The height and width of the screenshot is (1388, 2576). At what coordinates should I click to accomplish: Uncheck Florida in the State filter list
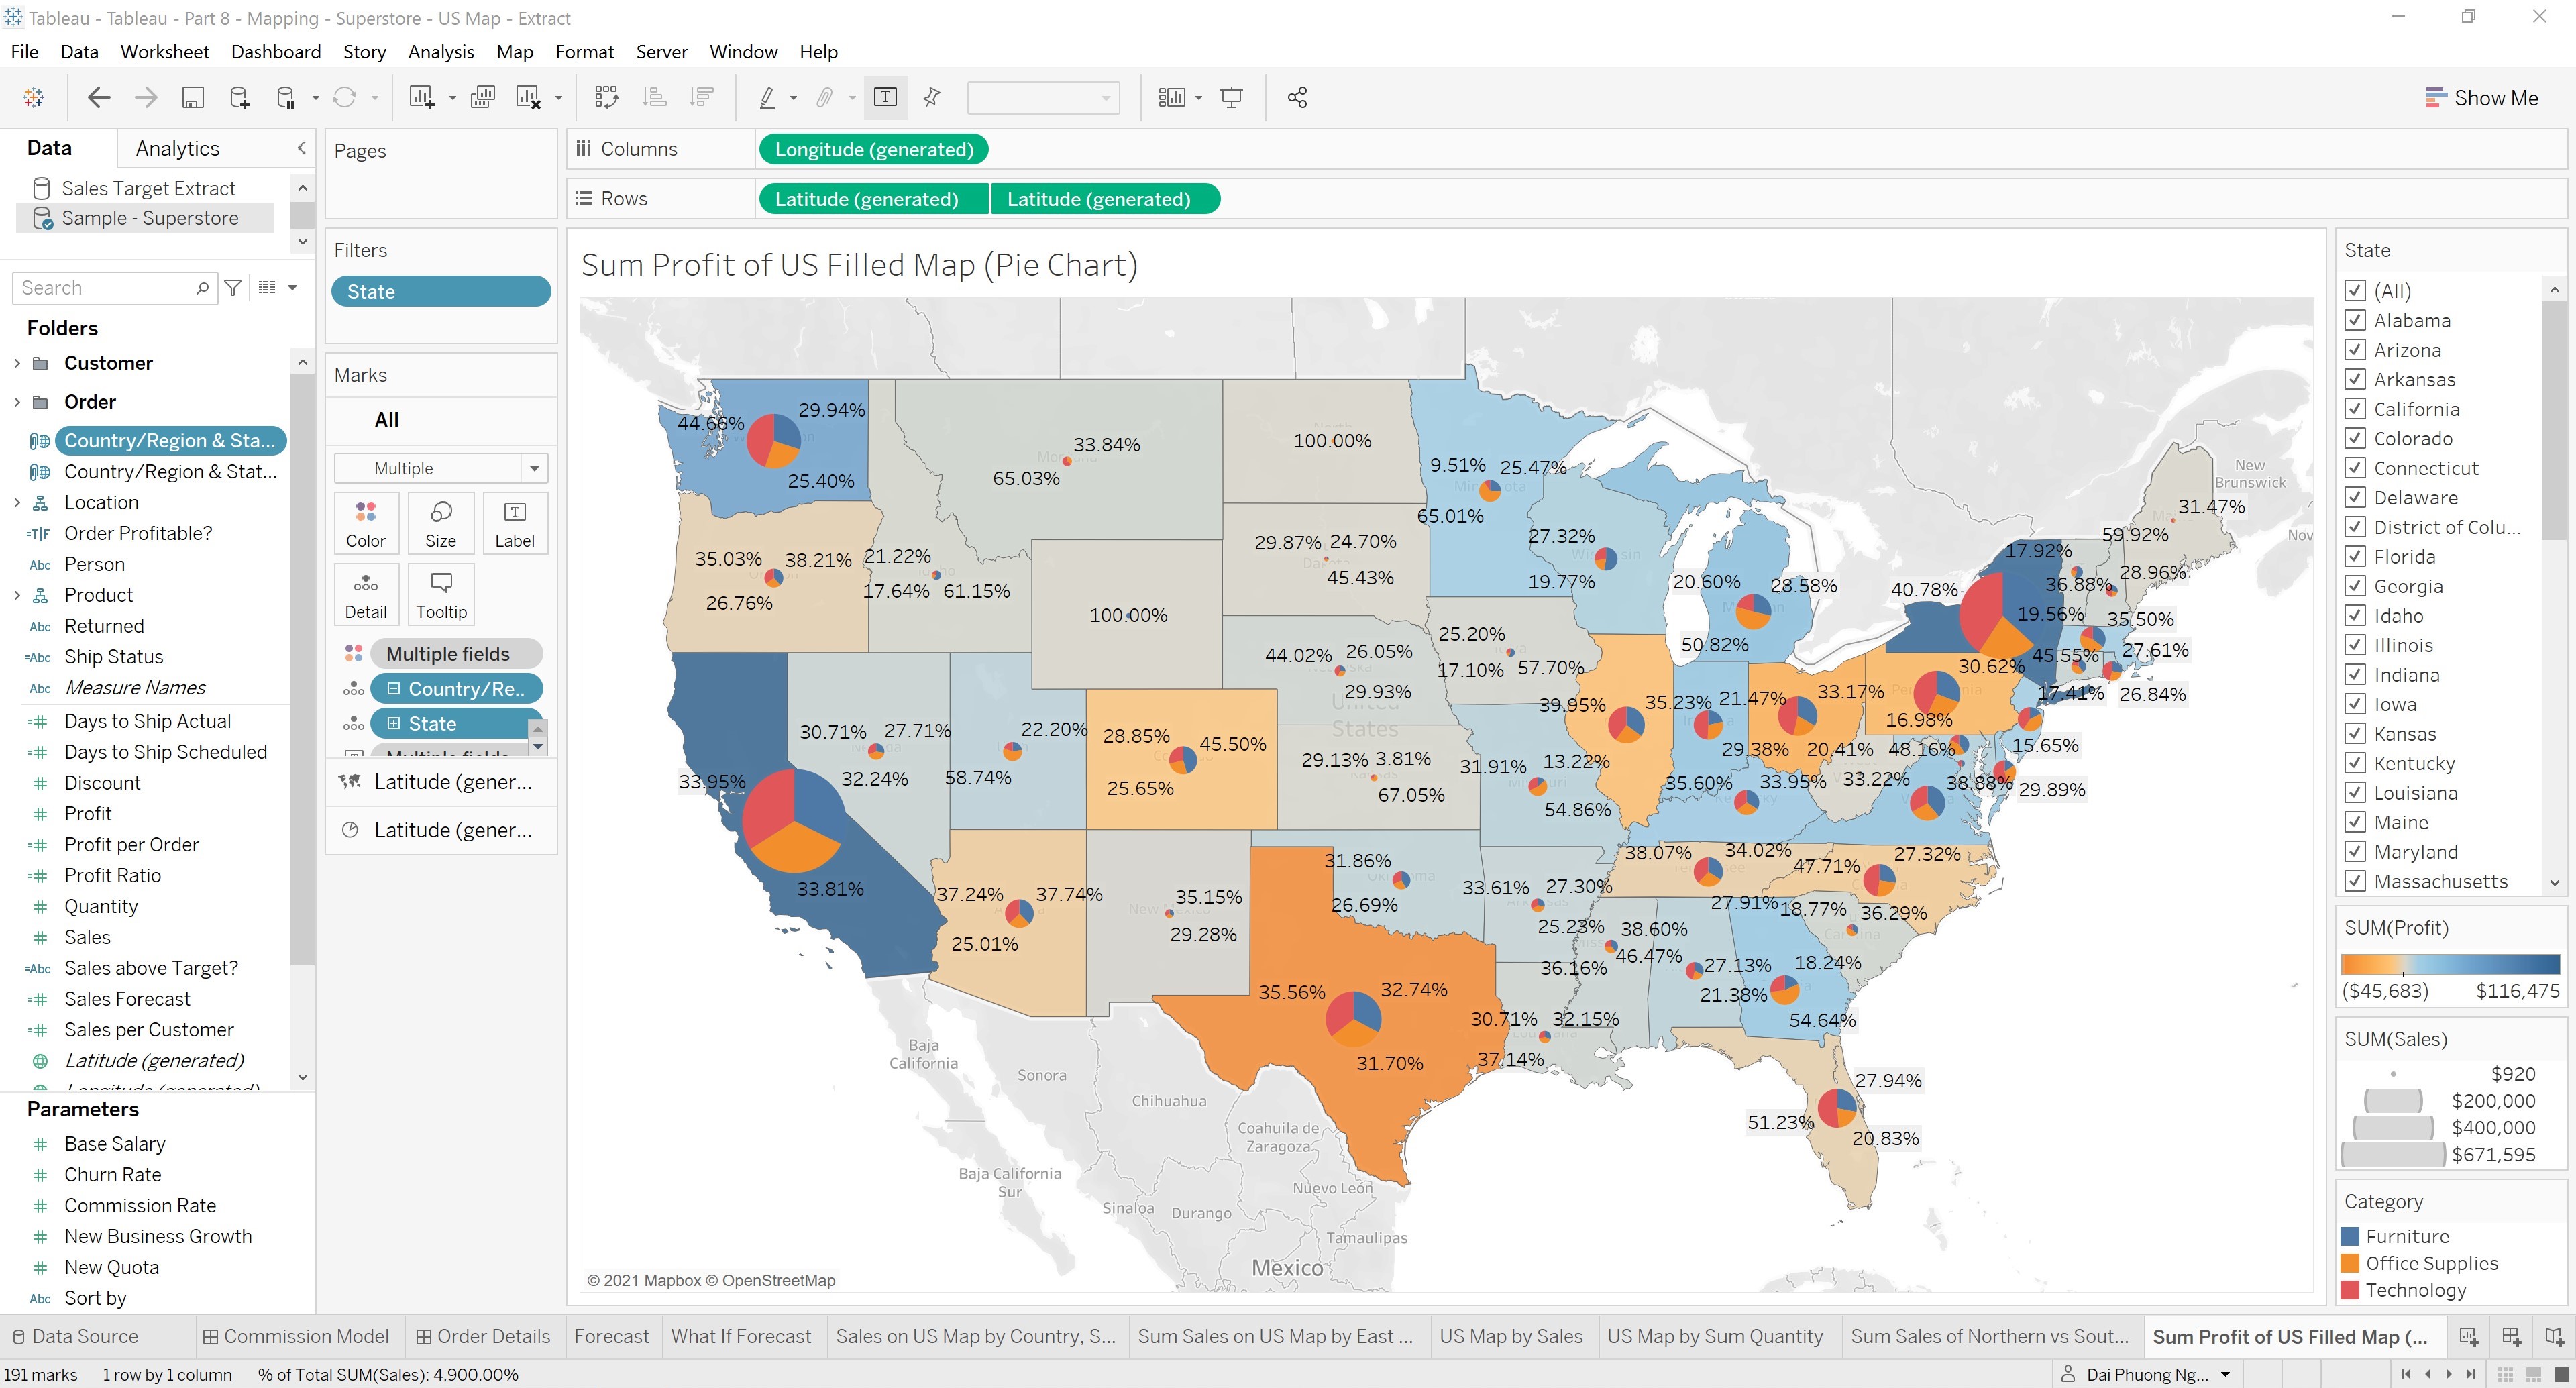(2356, 556)
